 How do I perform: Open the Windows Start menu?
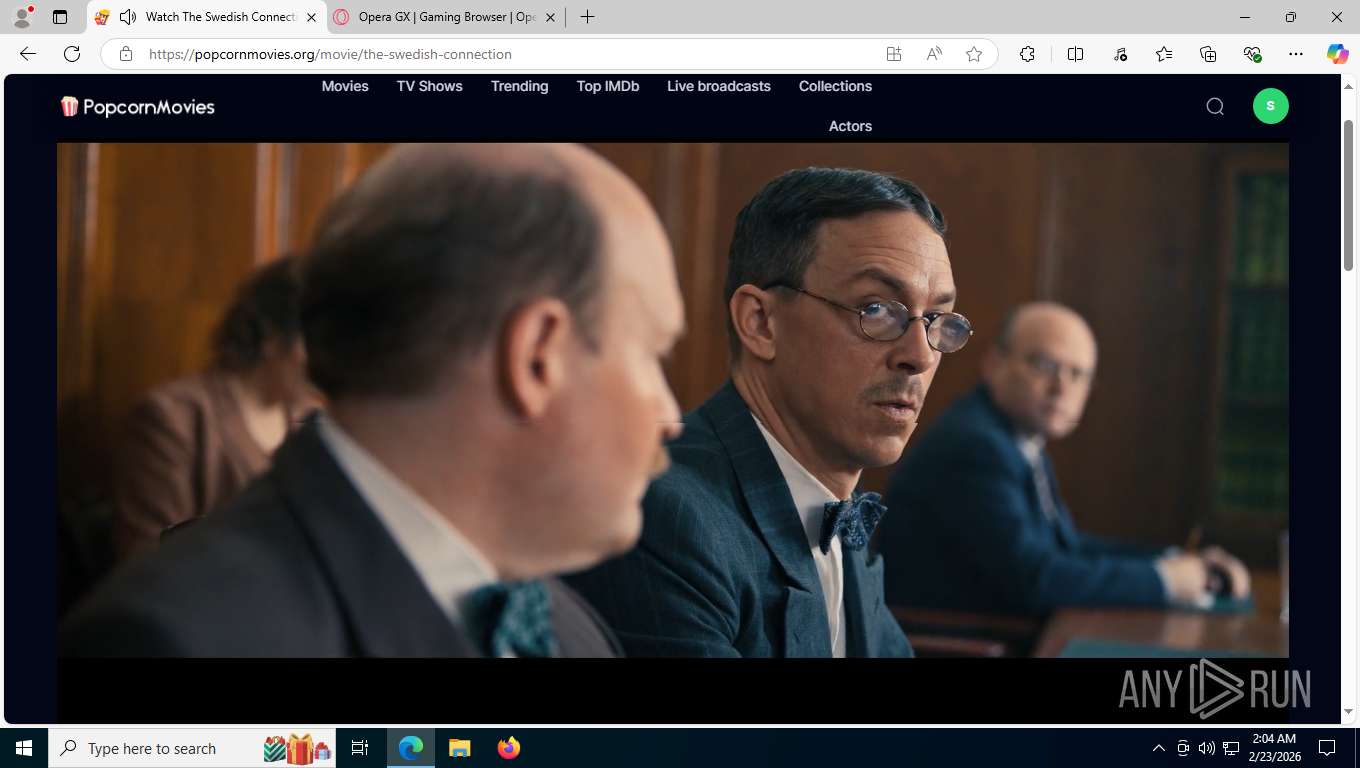pyautogui.click(x=23, y=748)
